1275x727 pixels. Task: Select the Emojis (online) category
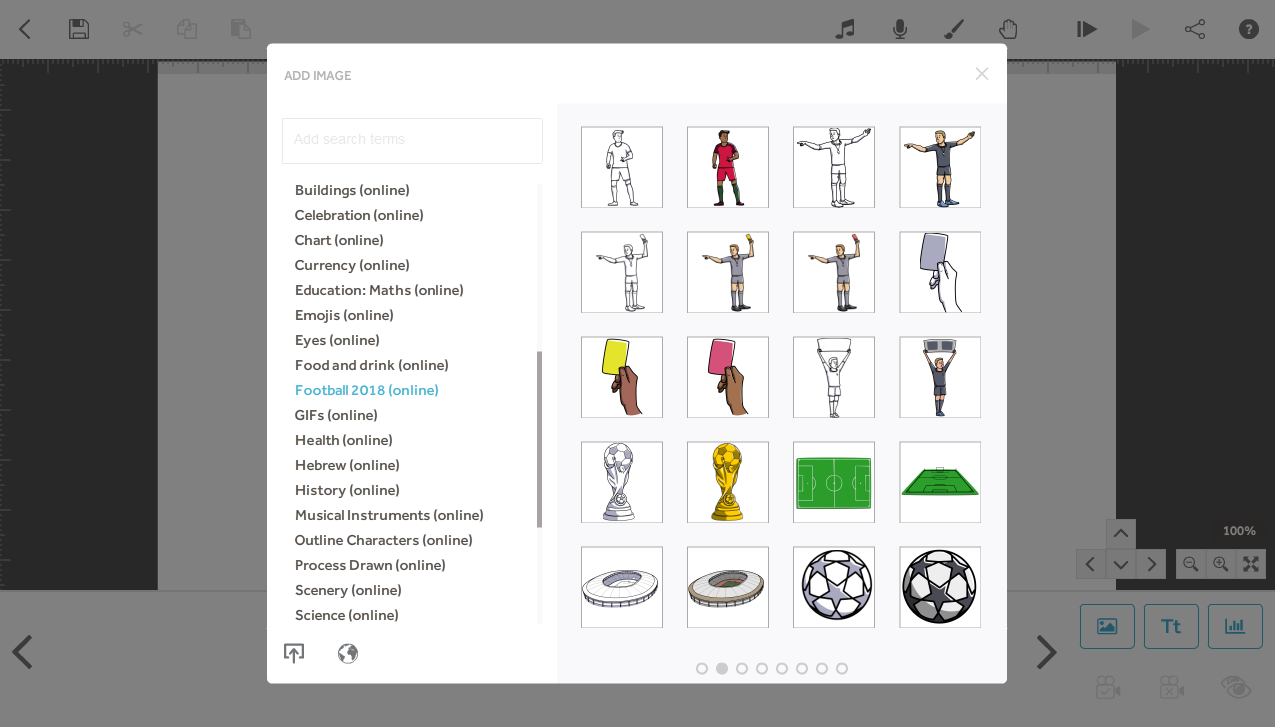point(344,315)
